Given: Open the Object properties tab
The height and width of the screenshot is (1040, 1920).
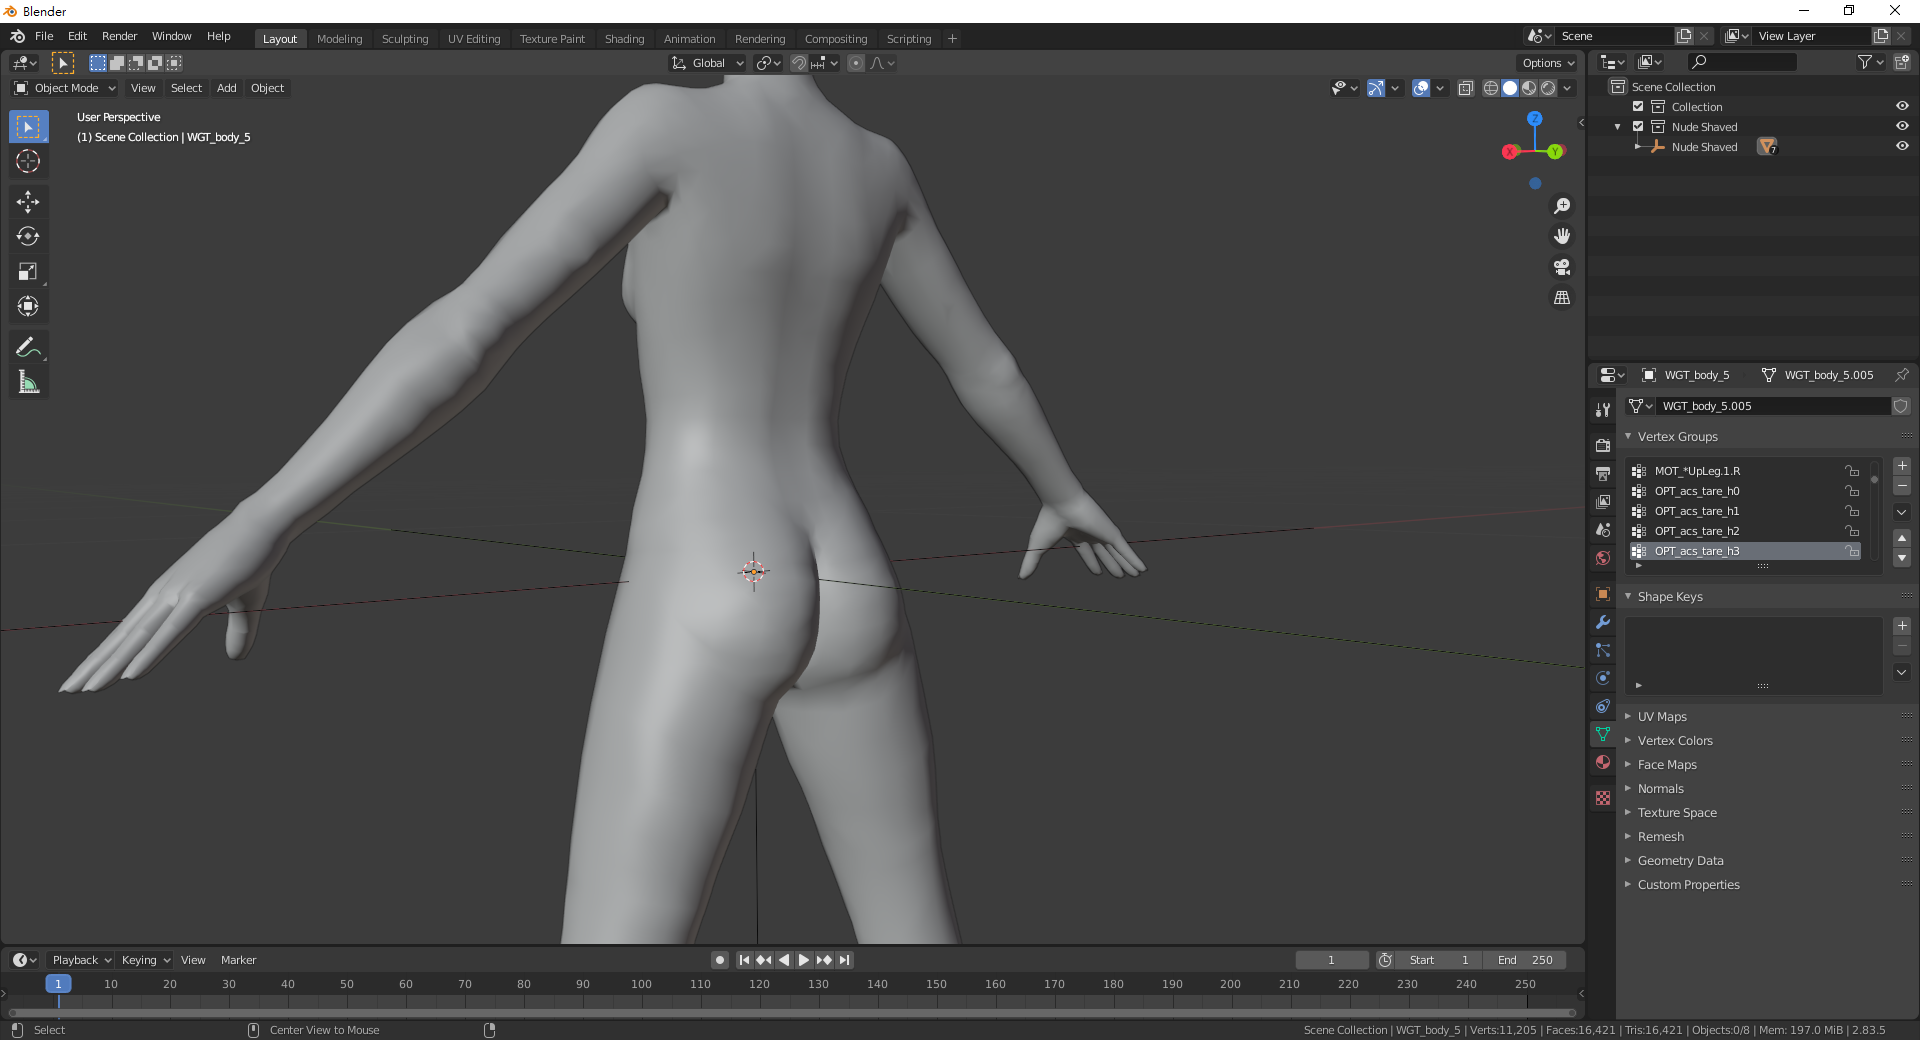Looking at the screenshot, I should (x=1603, y=594).
